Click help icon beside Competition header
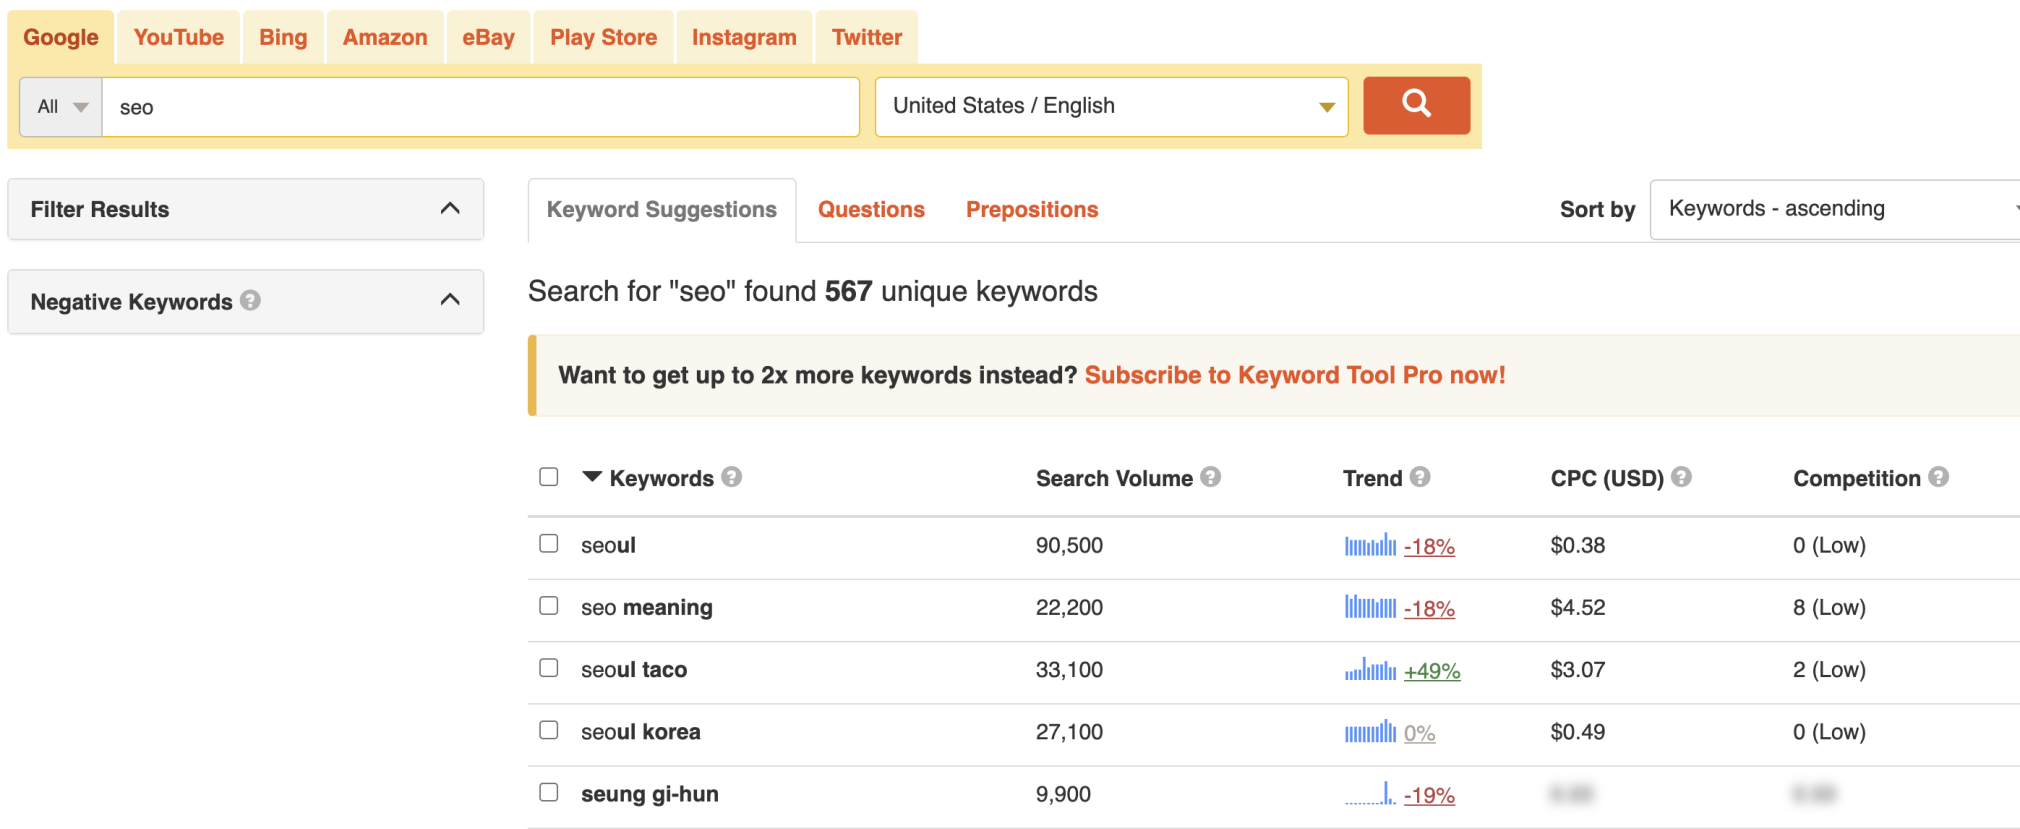Screen dimensions: 2020x829 [1938, 477]
